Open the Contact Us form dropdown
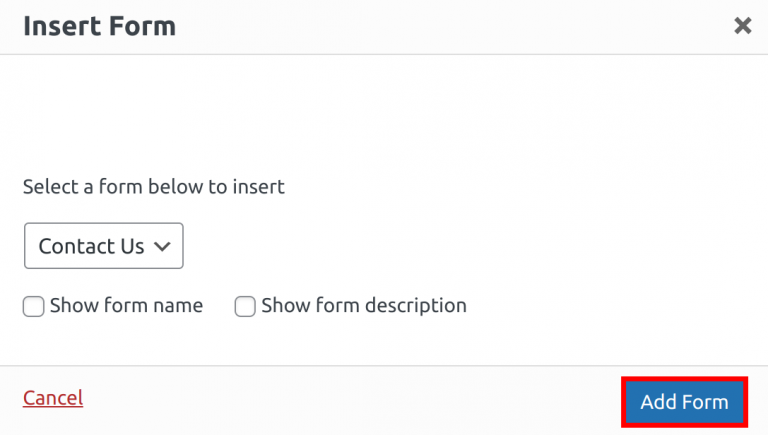 click(x=104, y=246)
